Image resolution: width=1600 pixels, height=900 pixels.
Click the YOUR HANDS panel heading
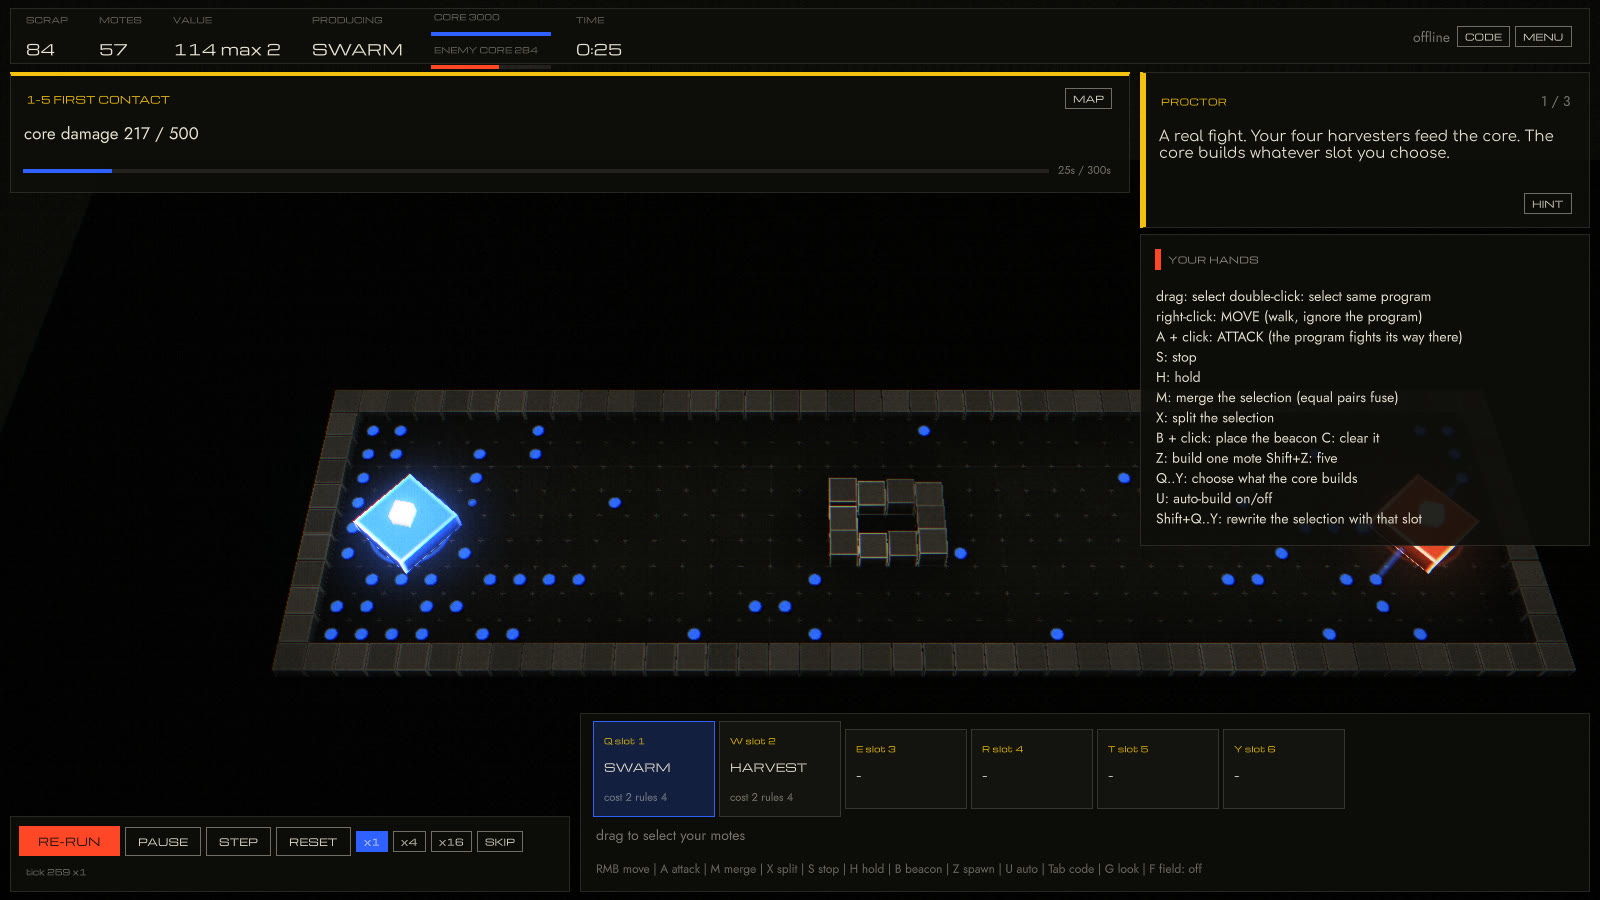(x=1213, y=260)
